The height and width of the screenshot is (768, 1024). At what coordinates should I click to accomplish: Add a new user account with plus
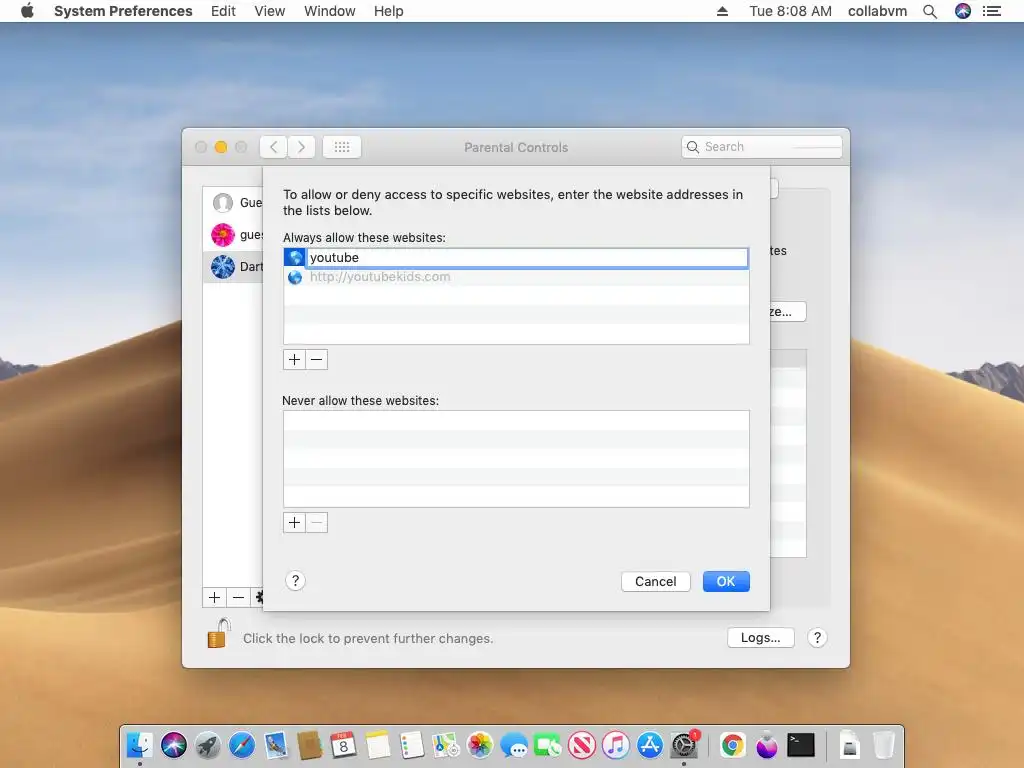pos(214,597)
